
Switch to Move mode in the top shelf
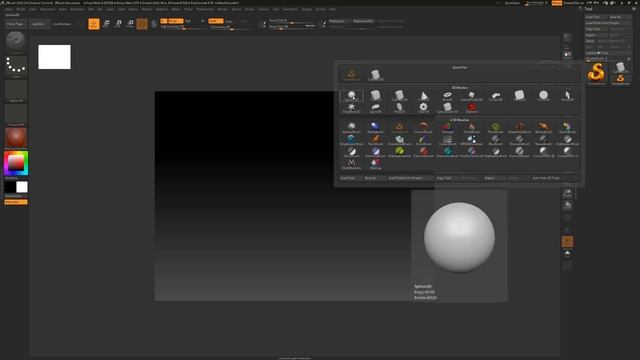click(106, 24)
